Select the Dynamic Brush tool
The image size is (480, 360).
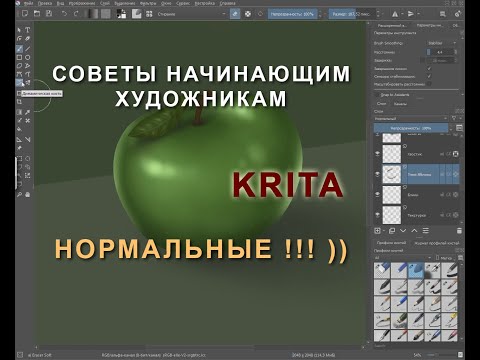click(20, 82)
